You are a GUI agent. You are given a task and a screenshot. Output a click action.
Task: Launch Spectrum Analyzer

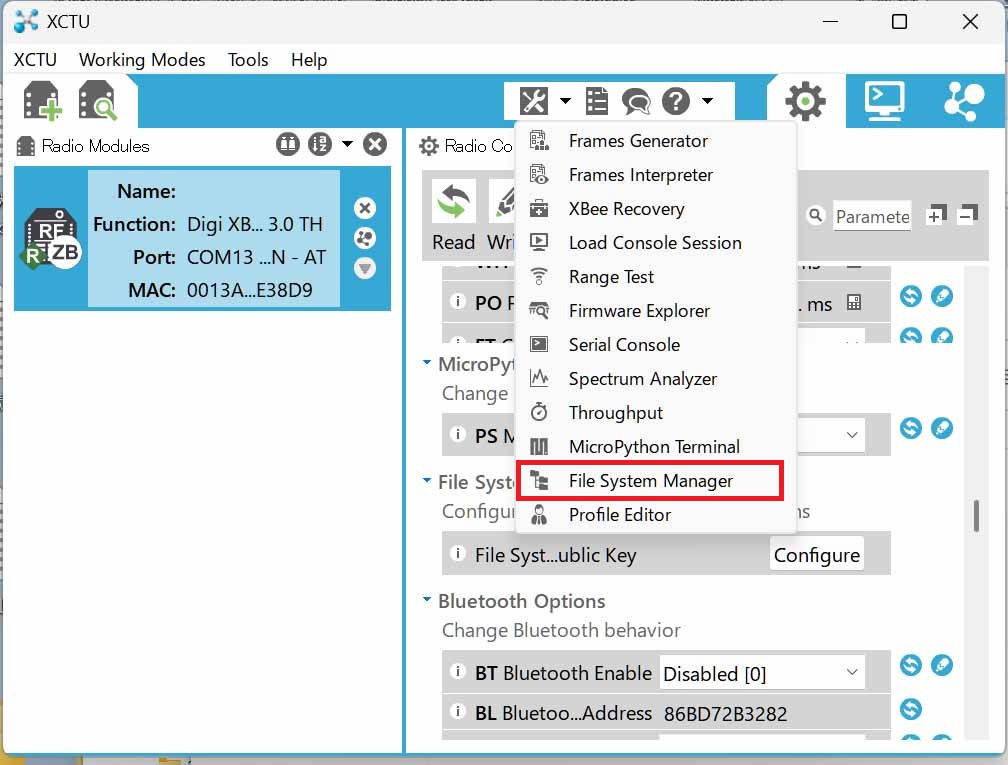coord(656,379)
